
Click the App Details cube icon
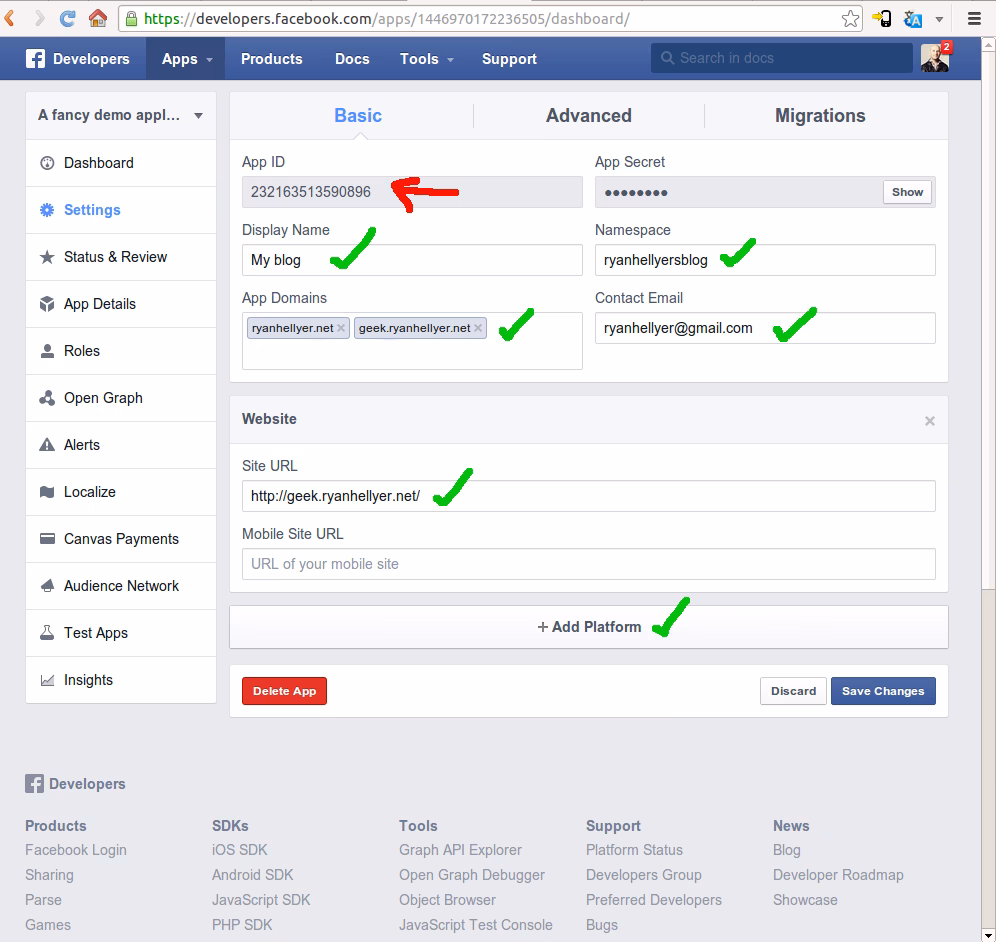coord(47,304)
